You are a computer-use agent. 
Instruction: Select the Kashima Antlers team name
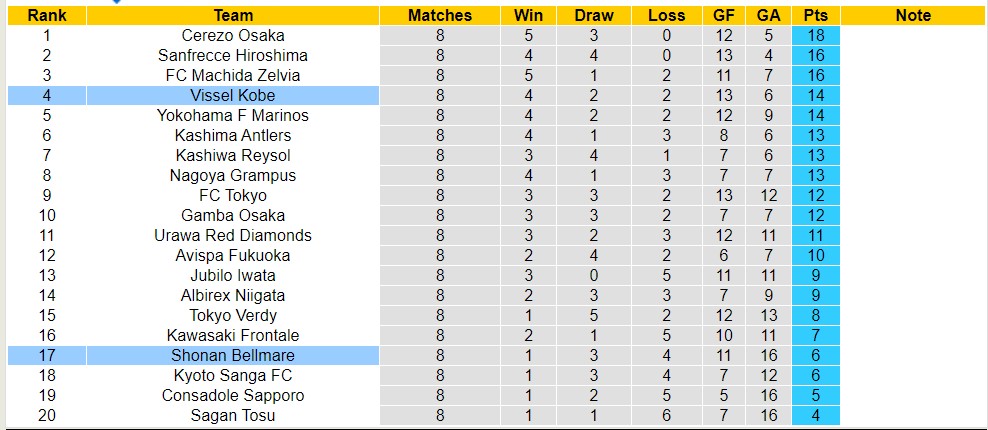coord(233,135)
